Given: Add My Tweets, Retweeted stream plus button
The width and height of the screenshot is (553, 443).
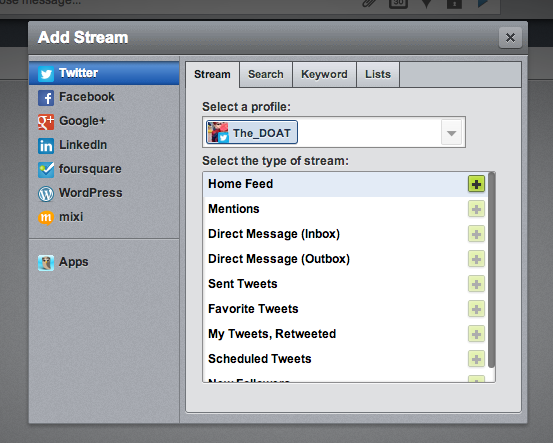Looking at the screenshot, I should 476,334.
